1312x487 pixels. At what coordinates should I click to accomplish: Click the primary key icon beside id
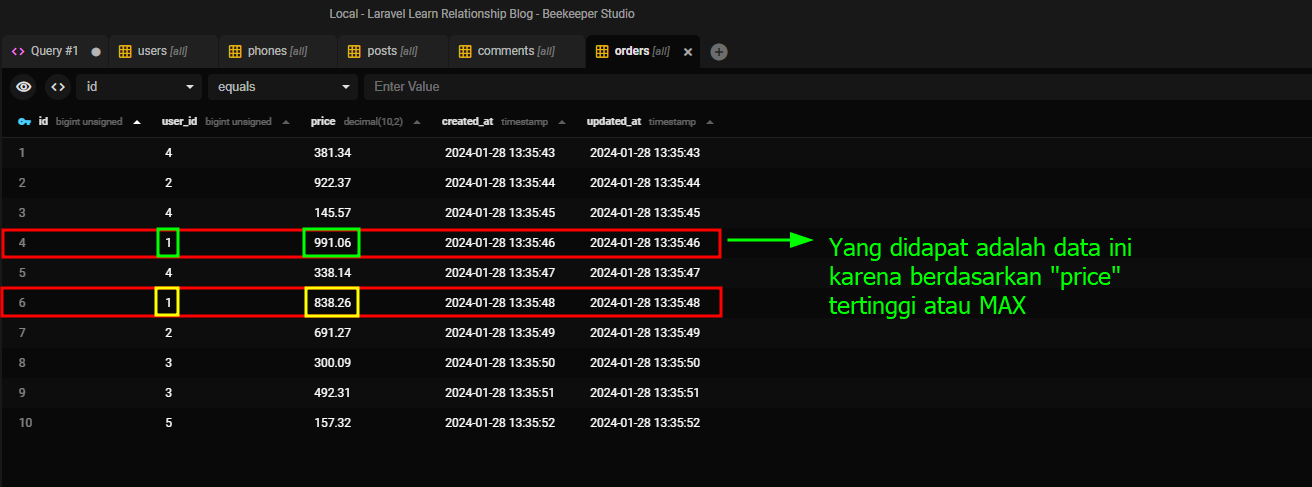tap(25, 122)
